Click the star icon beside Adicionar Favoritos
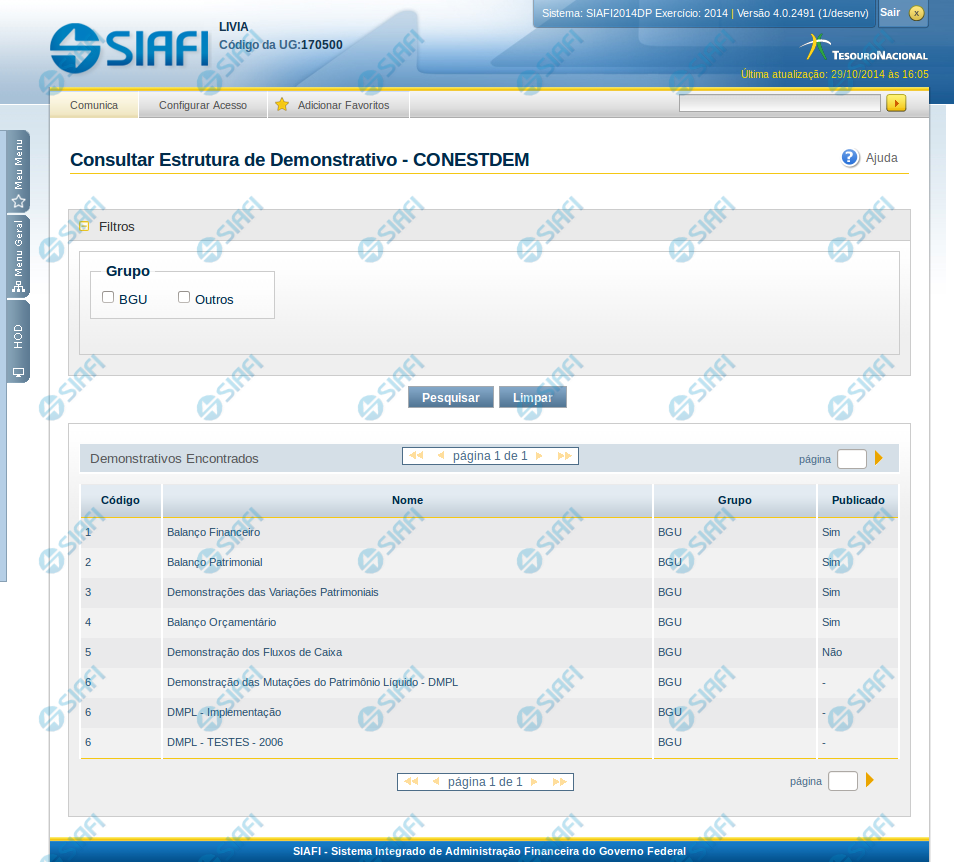The image size is (954, 862). (x=282, y=105)
